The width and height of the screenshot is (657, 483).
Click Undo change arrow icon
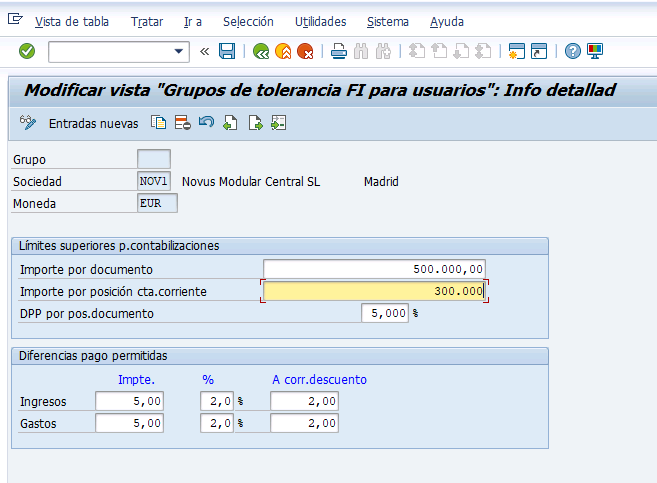click(x=207, y=123)
